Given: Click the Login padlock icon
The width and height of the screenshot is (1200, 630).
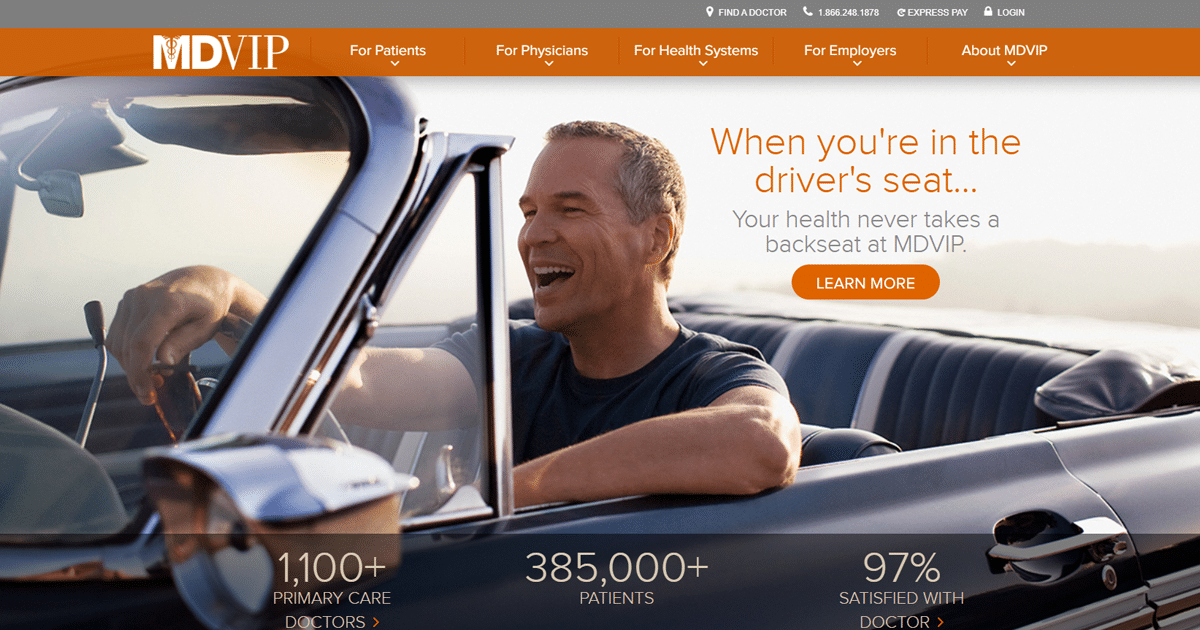Looking at the screenshot, I should 988,12.
